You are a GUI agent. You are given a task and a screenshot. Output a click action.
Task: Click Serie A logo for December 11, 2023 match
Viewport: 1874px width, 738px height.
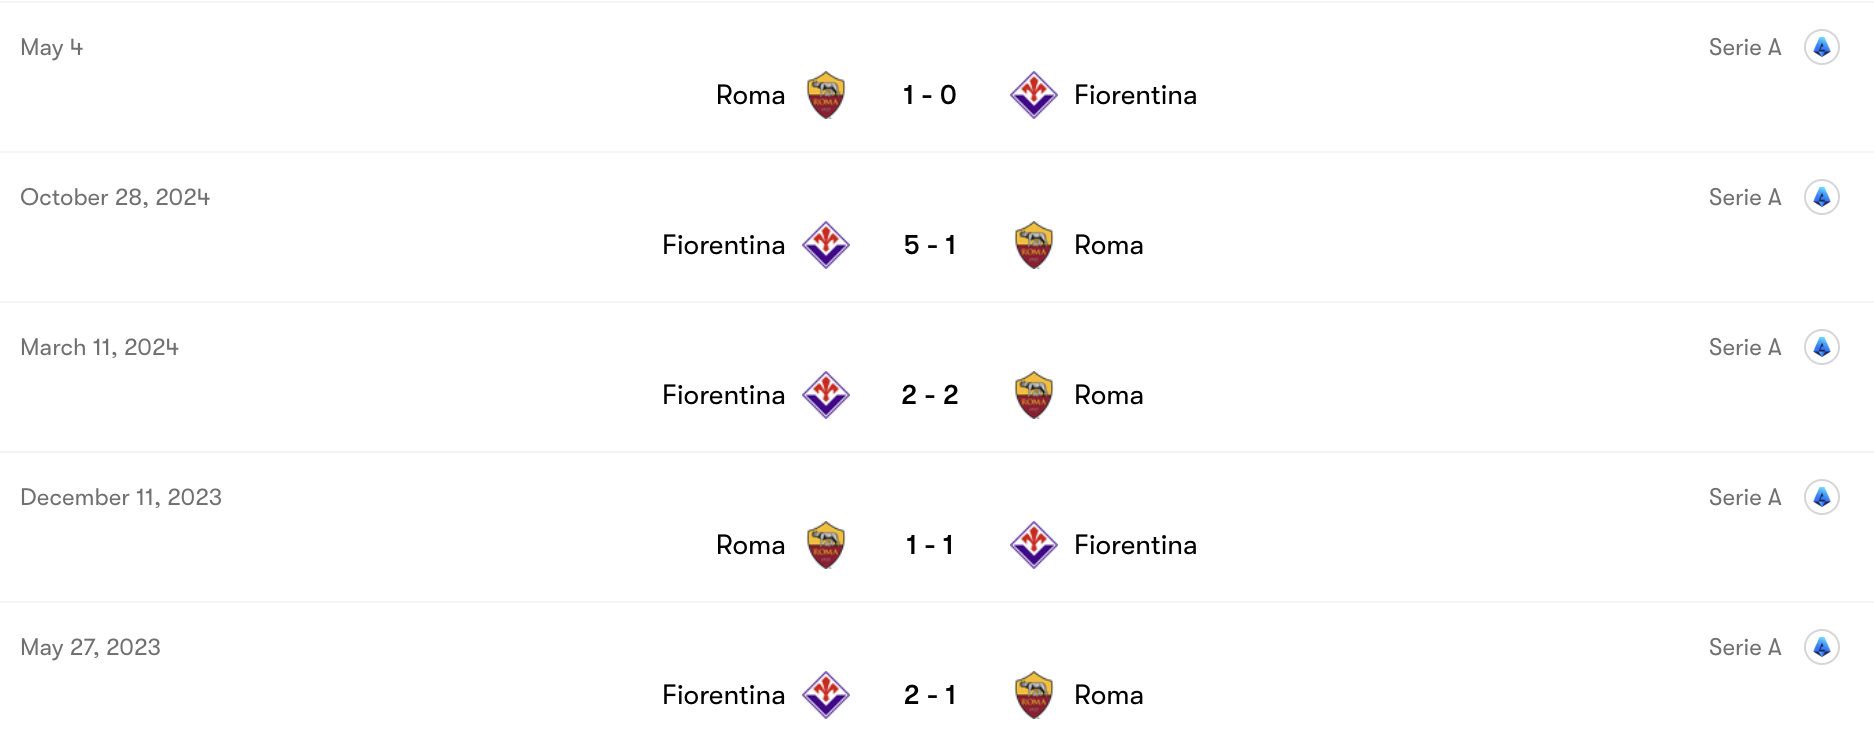[x=1821, y=497]
